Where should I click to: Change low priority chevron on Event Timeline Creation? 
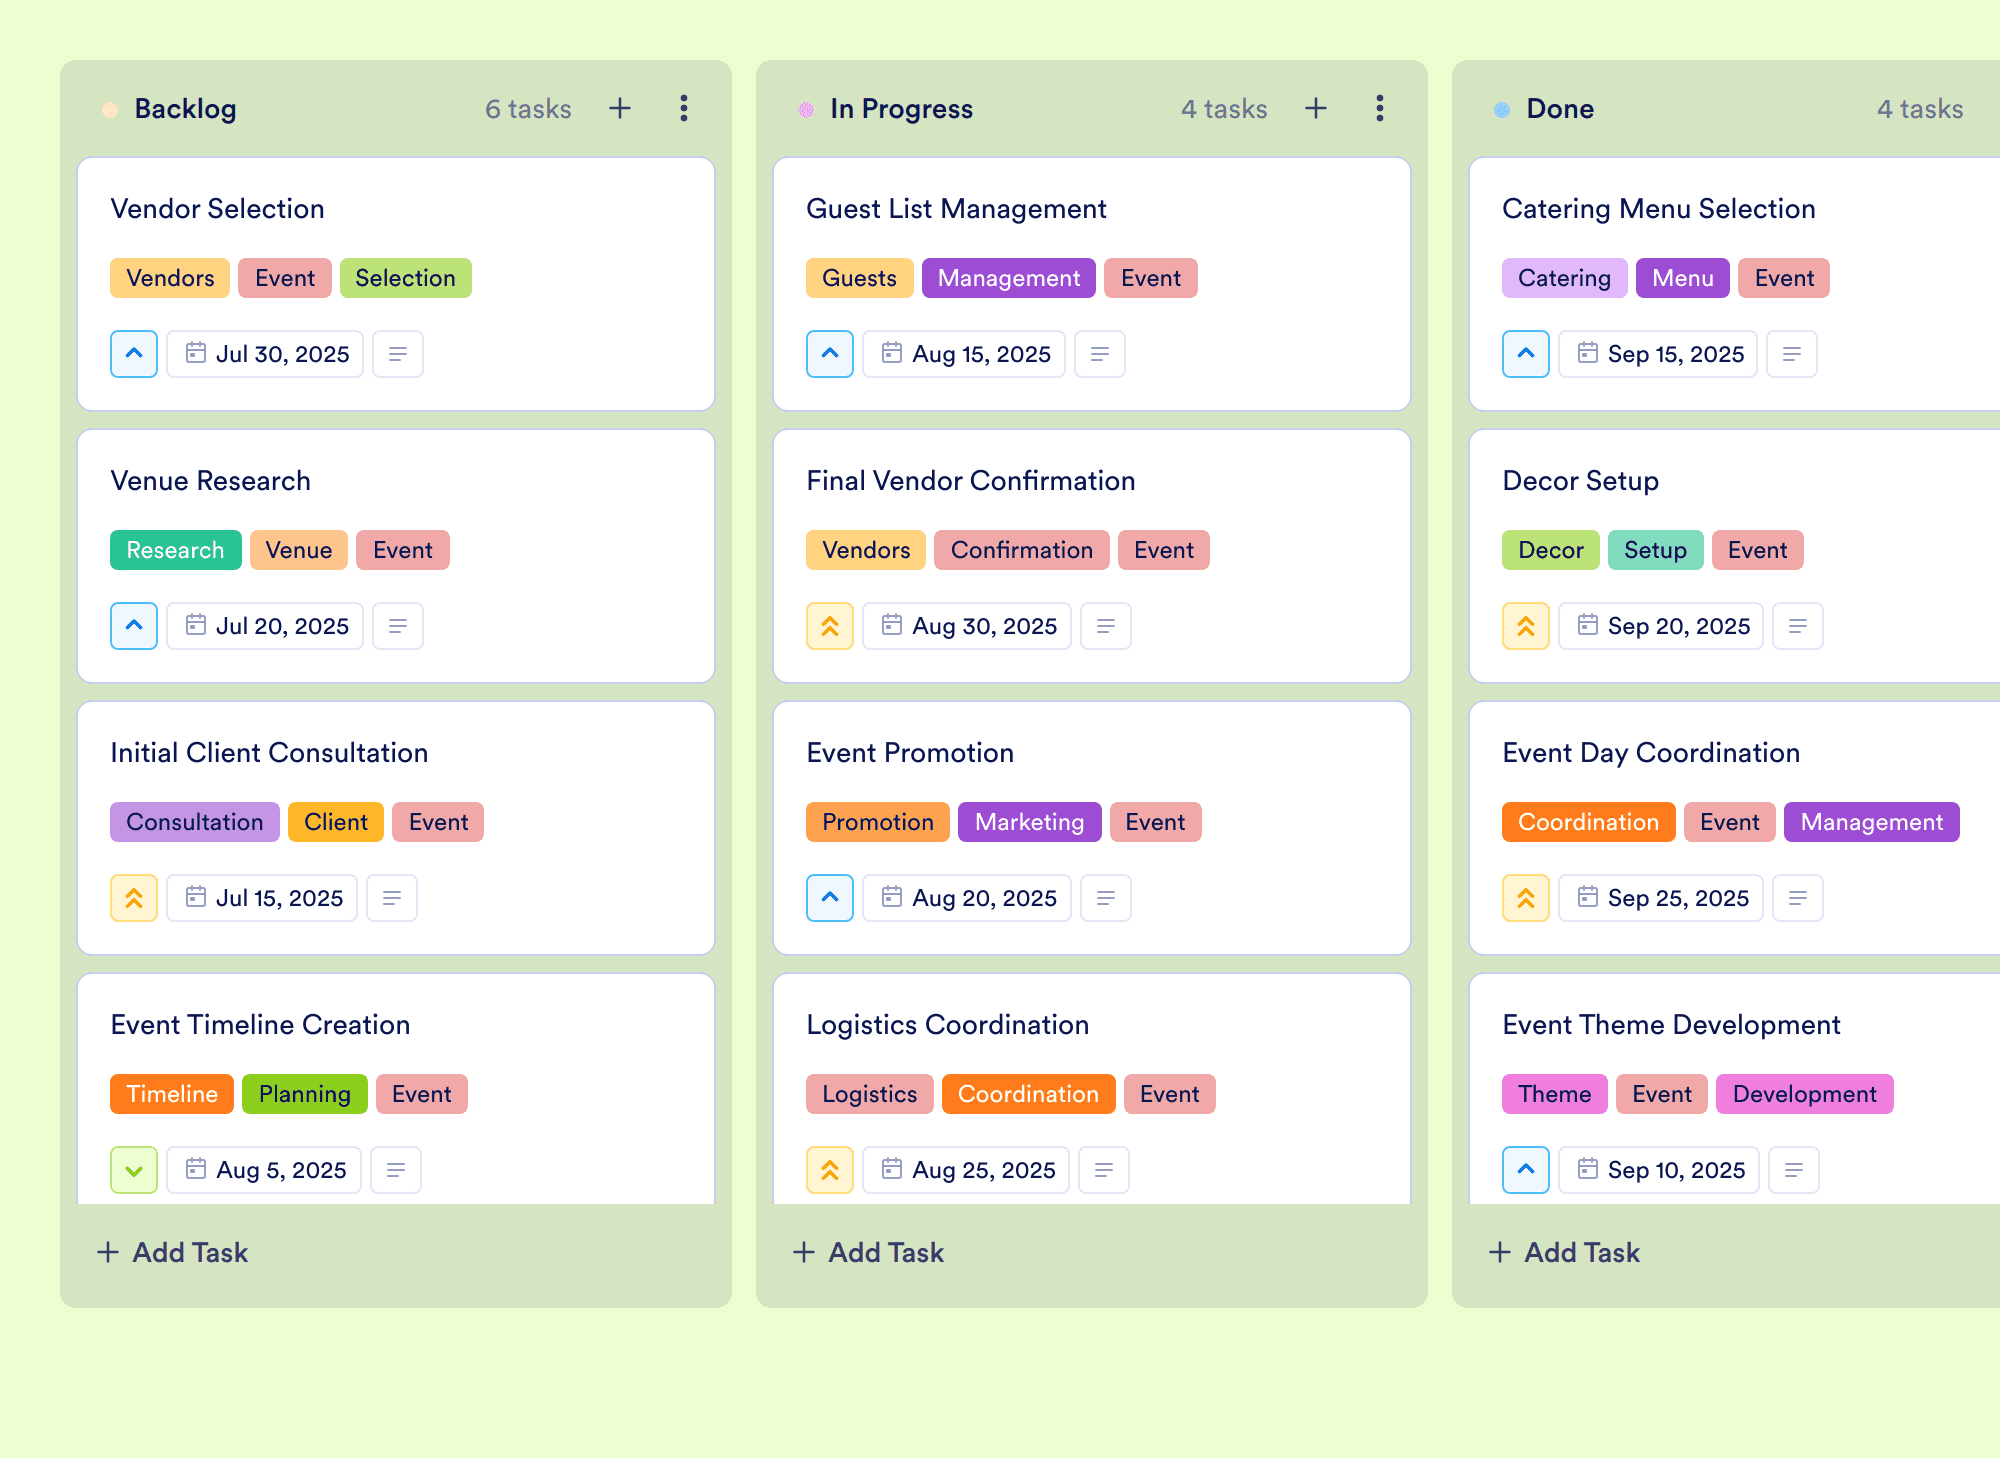pos(134,1170)
